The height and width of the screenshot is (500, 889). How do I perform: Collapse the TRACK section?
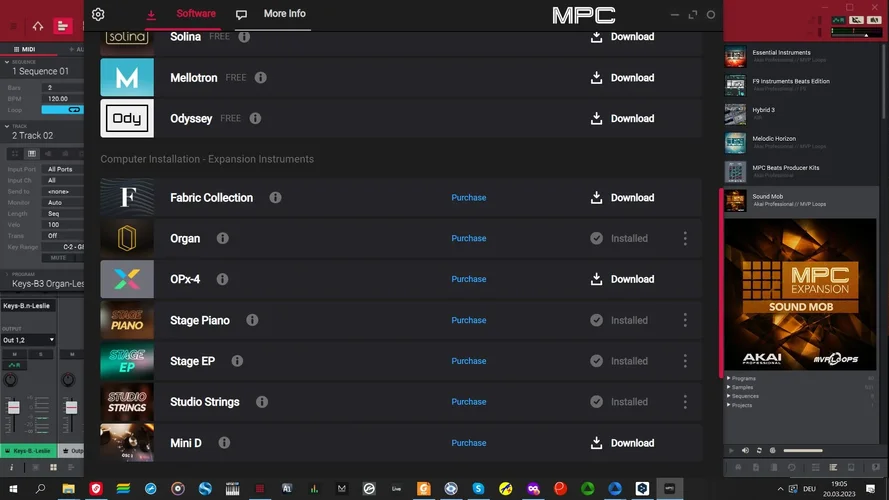click(x=7, y=126)
